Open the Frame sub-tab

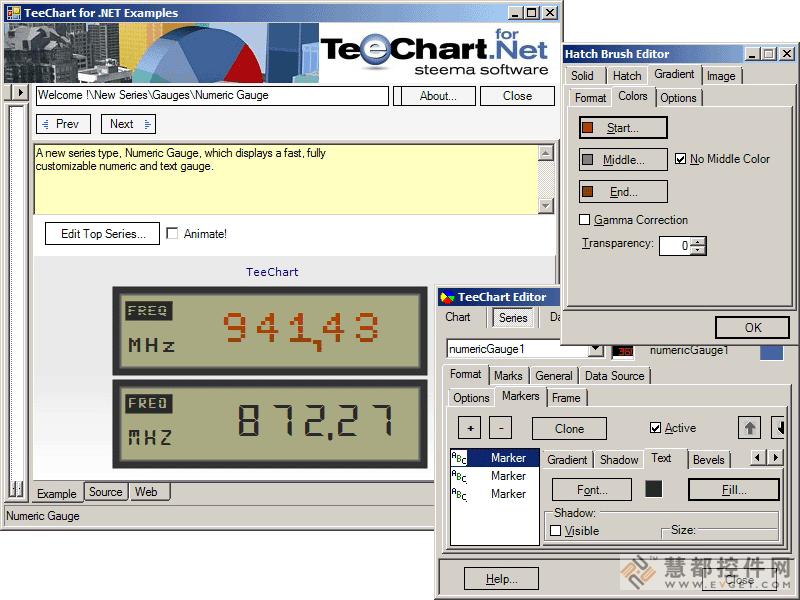[x=566, y=398]
